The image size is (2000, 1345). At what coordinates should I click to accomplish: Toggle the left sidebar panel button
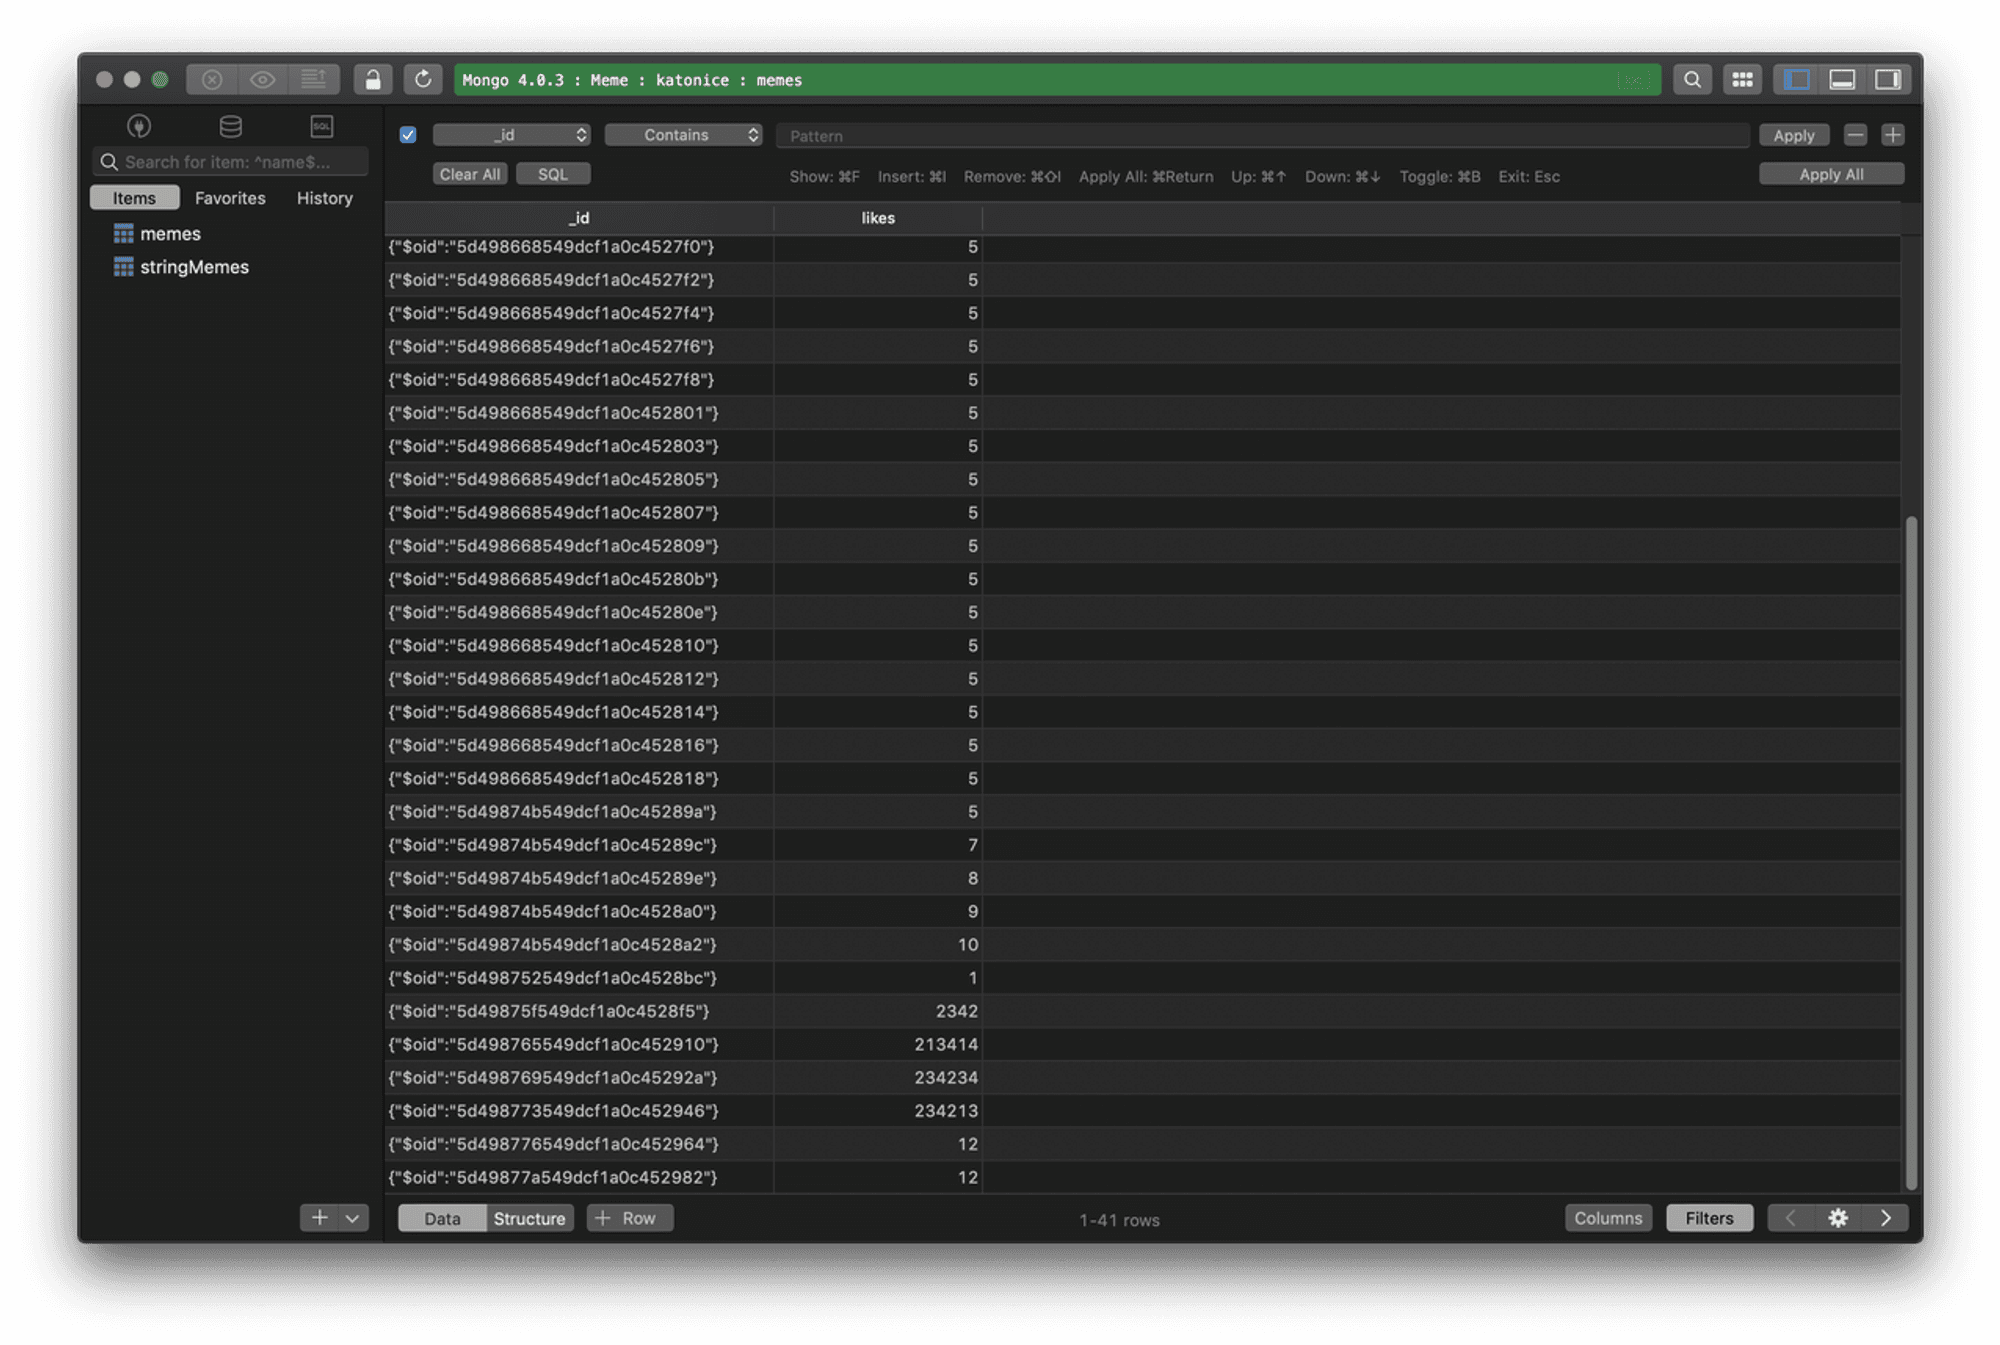coord(1797,79)
